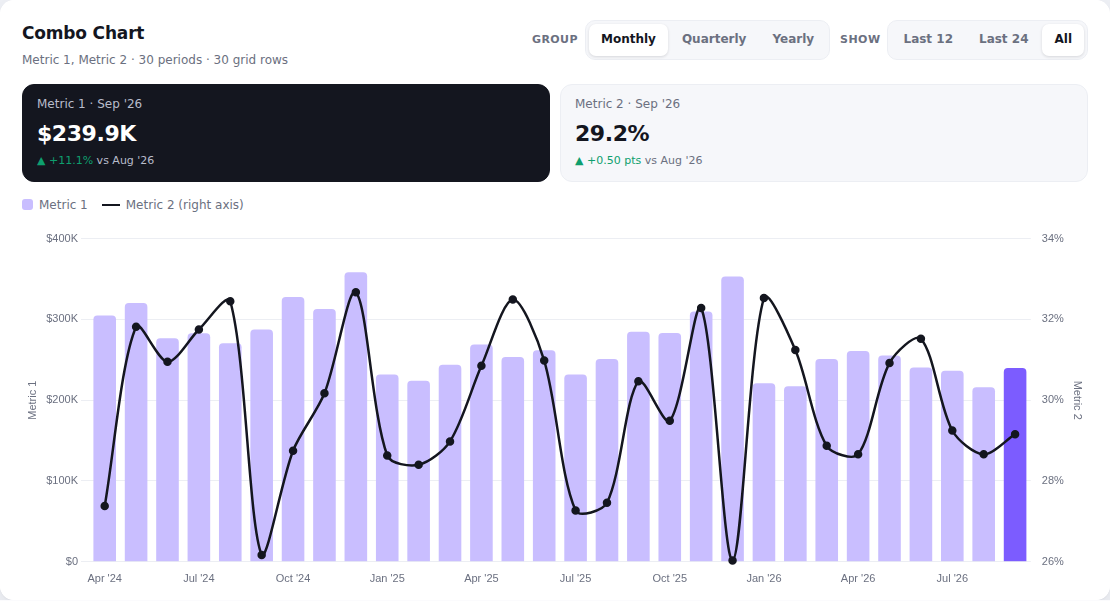Click the "Jul '26" x-axis label
1110x601 pixels.
[952, 578]
